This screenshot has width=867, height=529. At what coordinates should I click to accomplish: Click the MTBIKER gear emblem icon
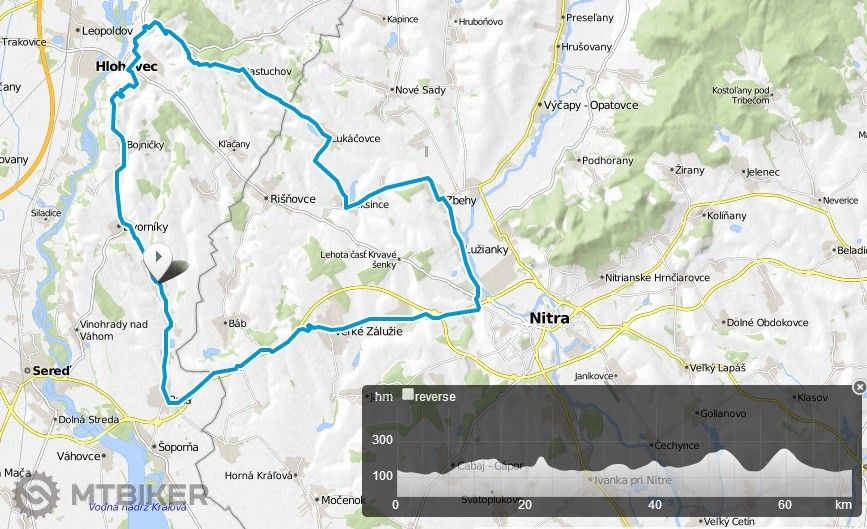point(36,494)
